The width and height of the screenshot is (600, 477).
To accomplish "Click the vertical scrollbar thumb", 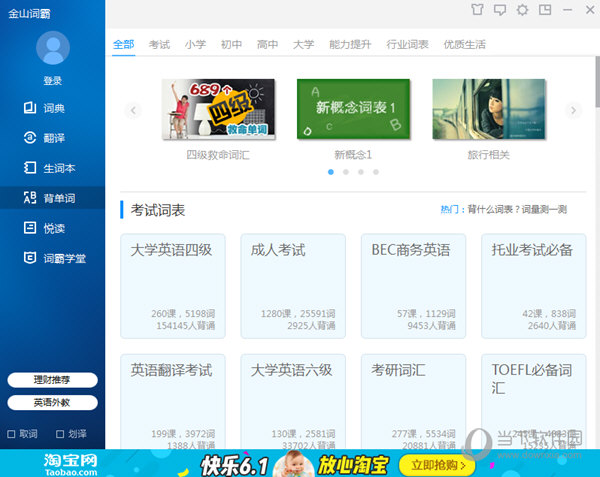I will 597,82.
